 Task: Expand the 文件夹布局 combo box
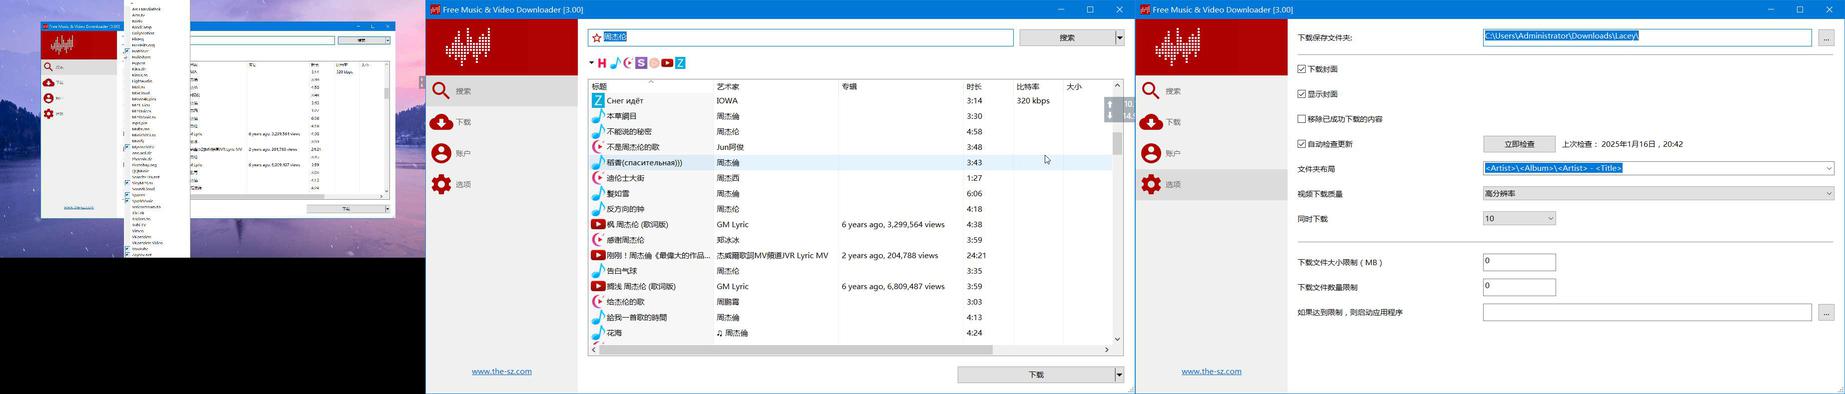tap(1658, 168)
